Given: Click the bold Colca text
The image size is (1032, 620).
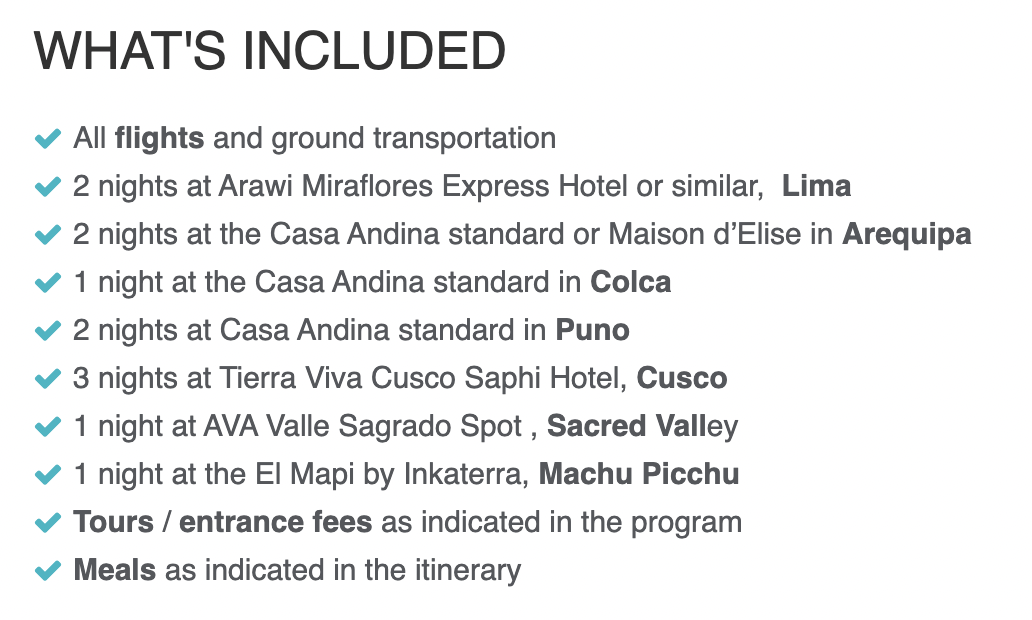Looking at the screenshot, I should coord(631,282).
